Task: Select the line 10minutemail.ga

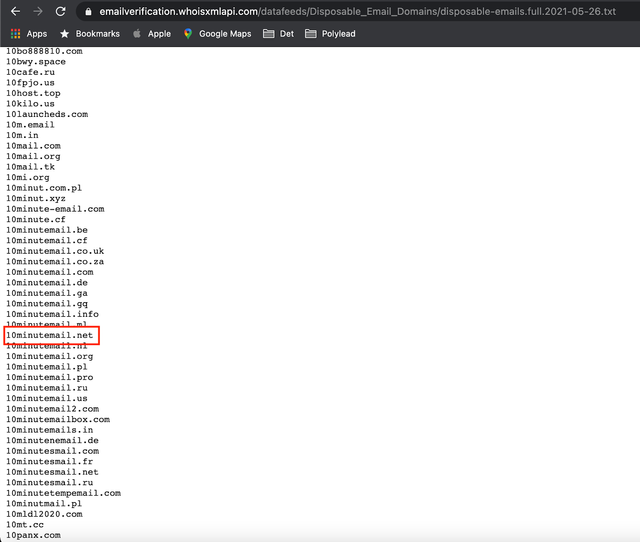Action: point(47,293)
